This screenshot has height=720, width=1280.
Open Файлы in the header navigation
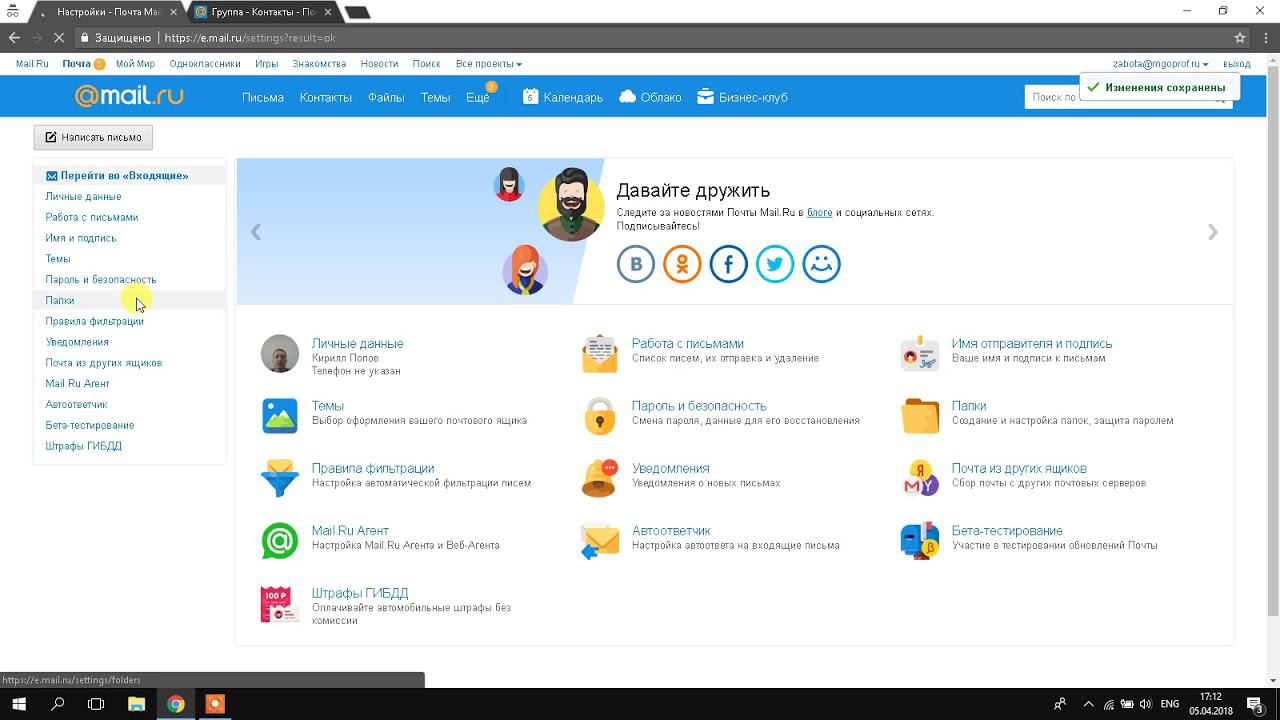click(386, 97)
